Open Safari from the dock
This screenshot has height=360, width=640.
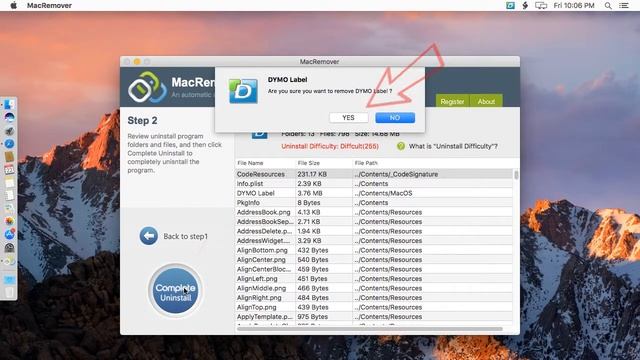point(9,144)
